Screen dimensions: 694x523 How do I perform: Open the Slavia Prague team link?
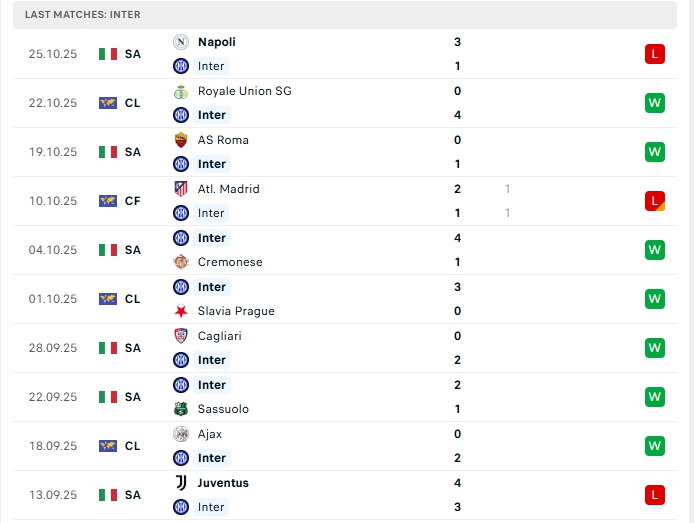coord(236,311)
